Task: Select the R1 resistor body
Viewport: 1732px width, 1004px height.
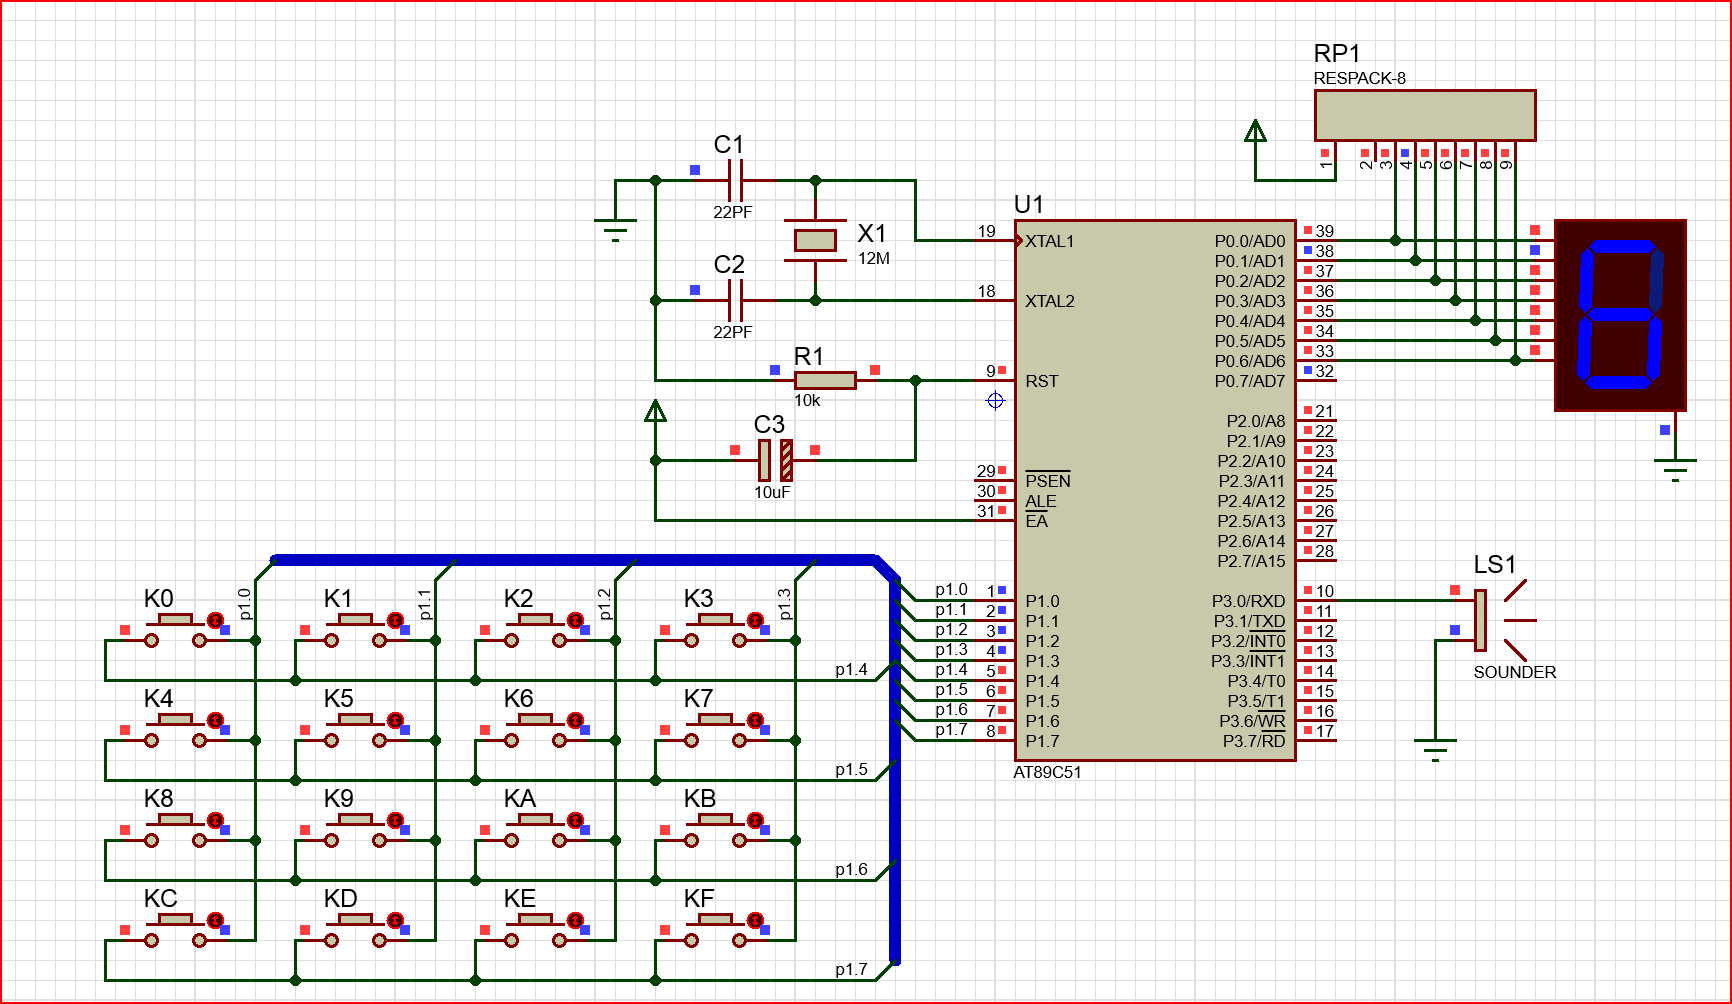Action: point(825,380)
